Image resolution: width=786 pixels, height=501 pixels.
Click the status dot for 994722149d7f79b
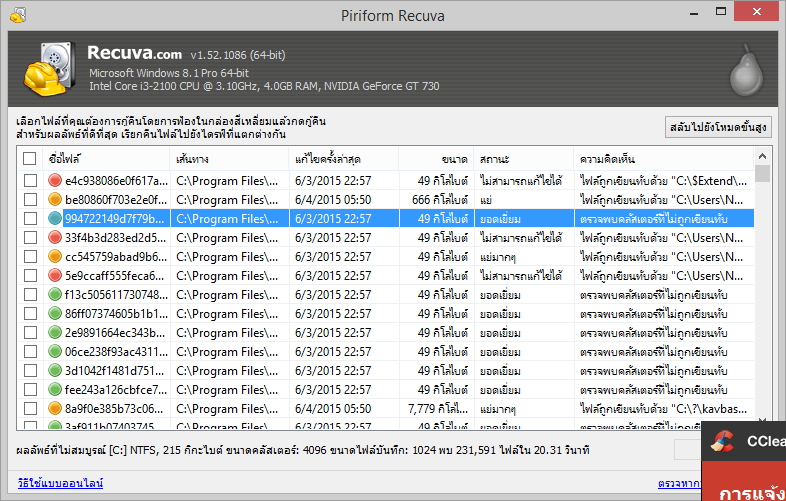[55, 218]
